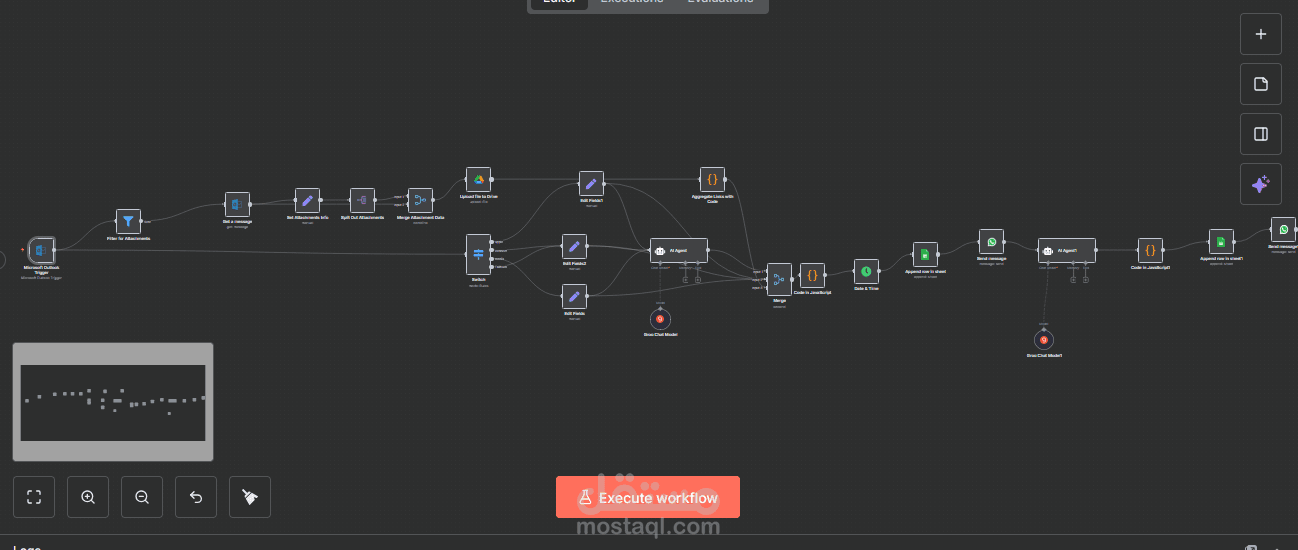Viewport: 1298px width, 550px height.
Task: Select the Microsoft Outlook Trigger node
Action: tap(42, 250)
